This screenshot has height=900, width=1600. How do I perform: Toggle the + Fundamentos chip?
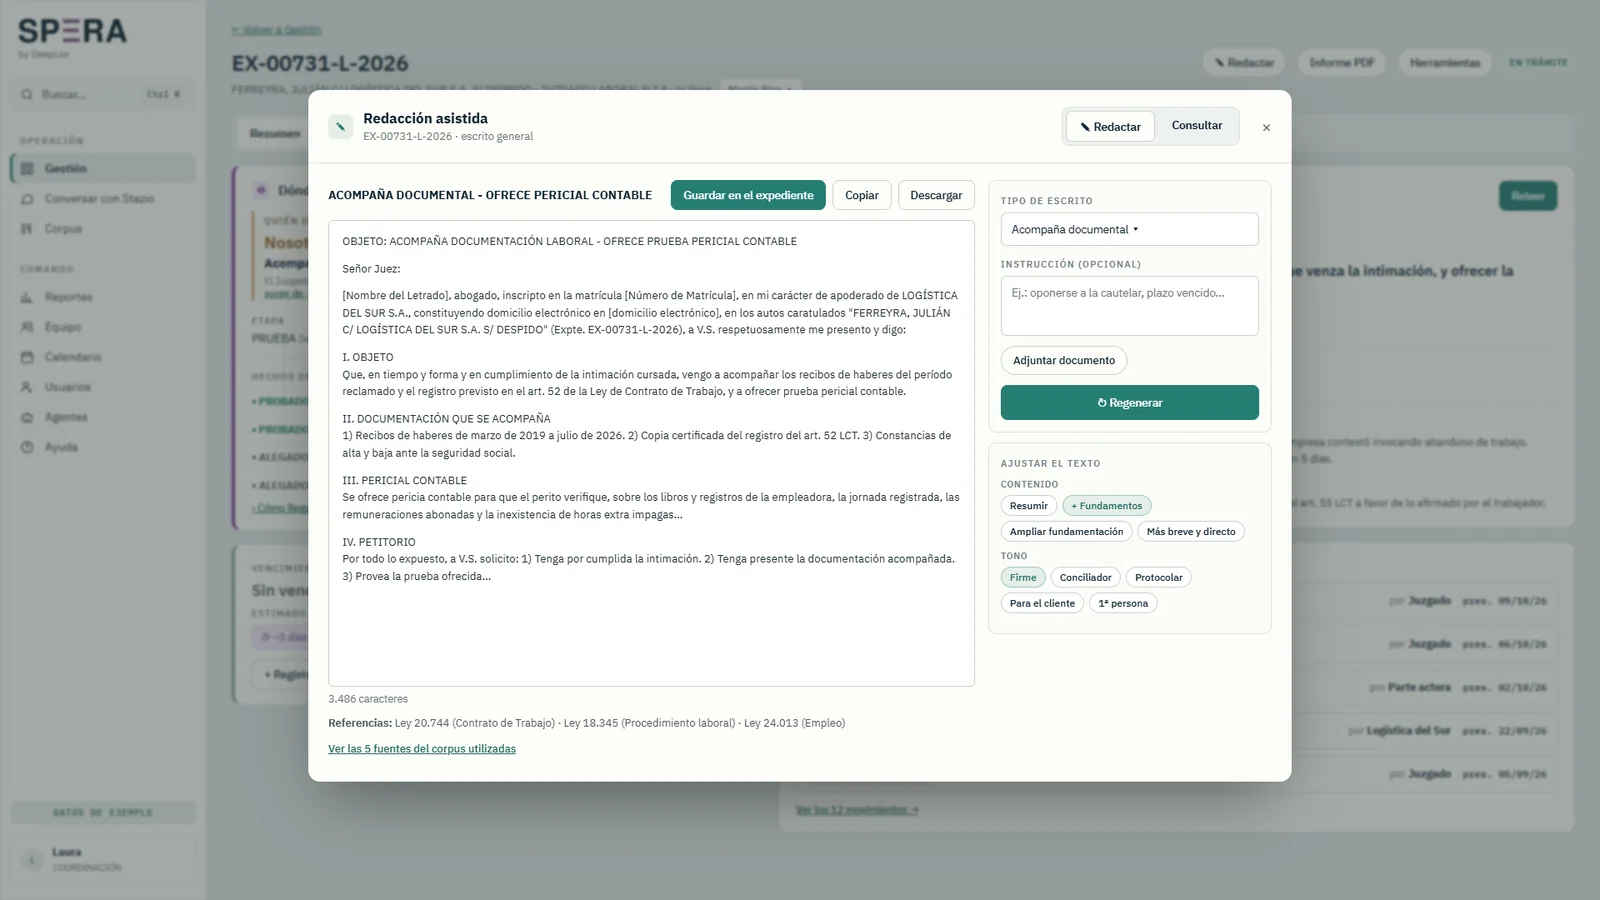click(x=1107, y=506)
